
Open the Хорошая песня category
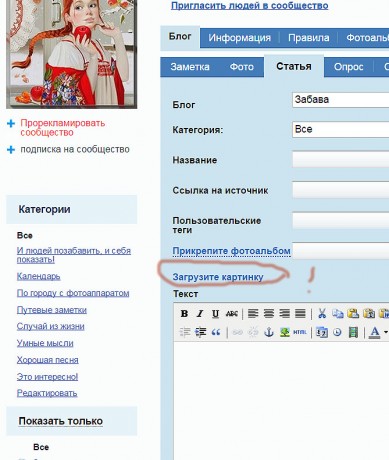48,360
